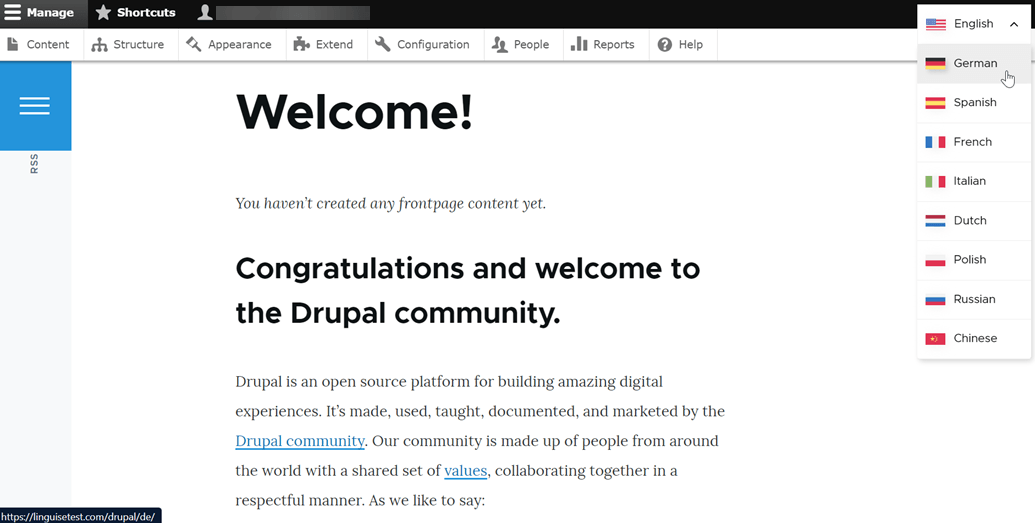Screen dimensions: 1035x523
Task: Click the Shortcuts star icon
Action: click(x=103, y=13)
